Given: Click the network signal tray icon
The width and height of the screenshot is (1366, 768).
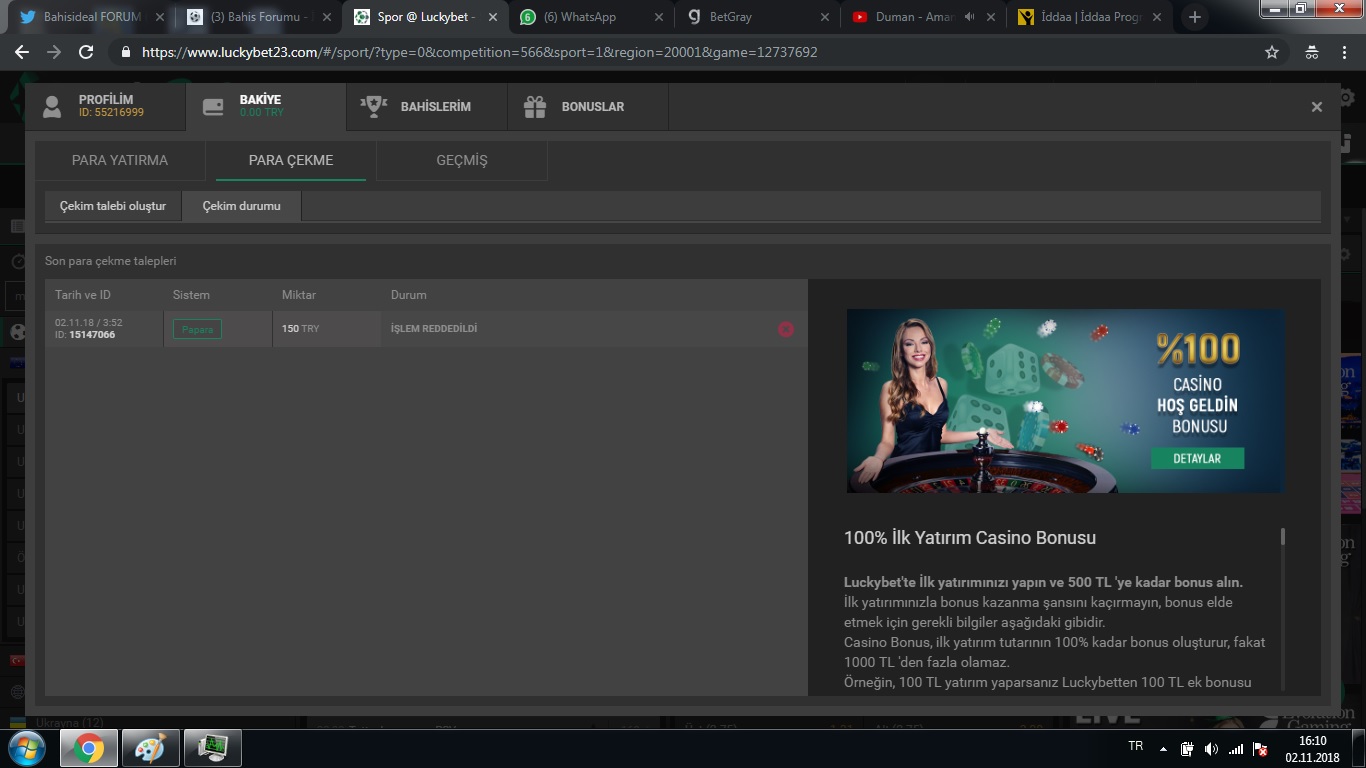Looking at the screenshot, I should point(1235,749).
